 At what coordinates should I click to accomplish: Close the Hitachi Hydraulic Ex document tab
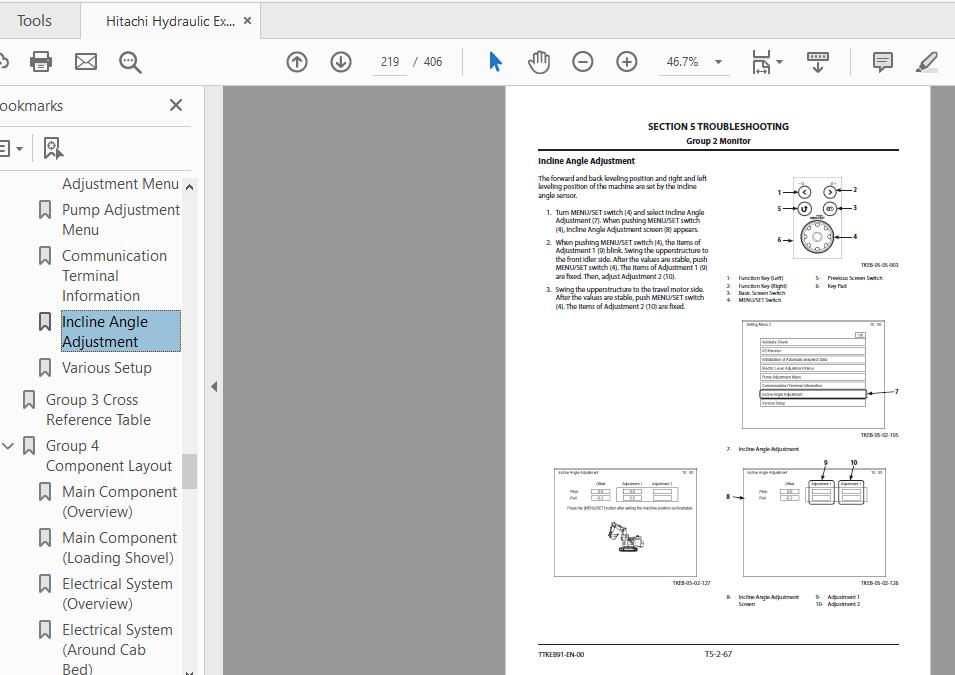click(247, 21)
